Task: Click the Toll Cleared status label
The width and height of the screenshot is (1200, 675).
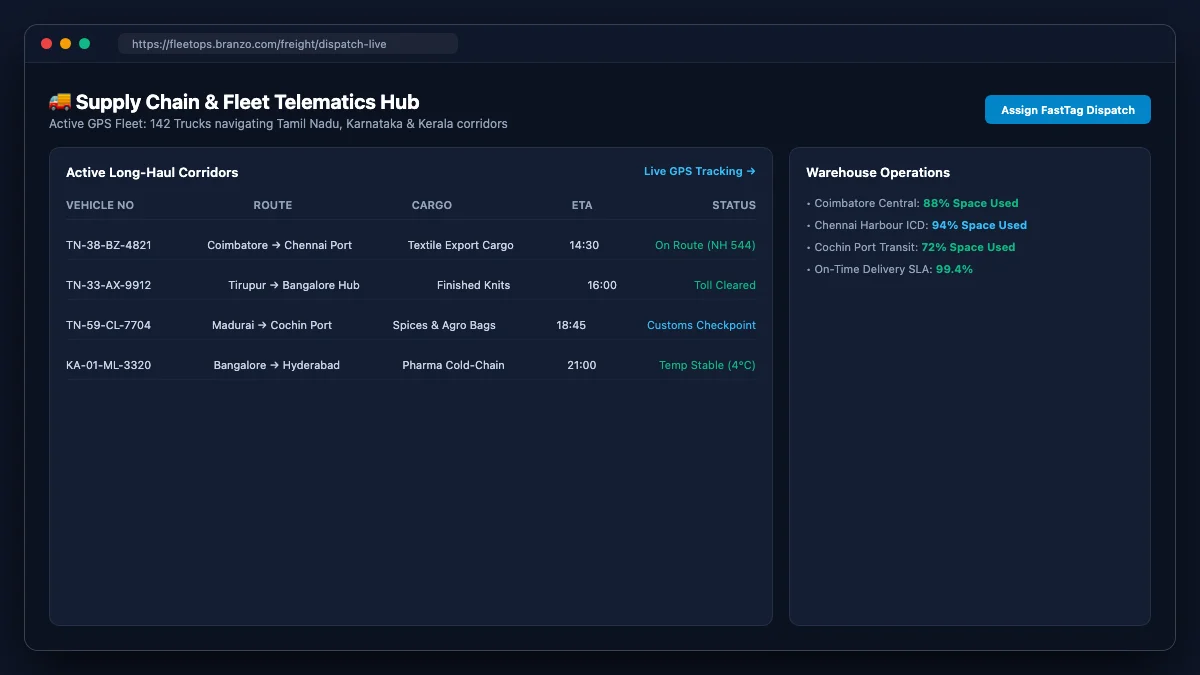Action: [725, 285]
